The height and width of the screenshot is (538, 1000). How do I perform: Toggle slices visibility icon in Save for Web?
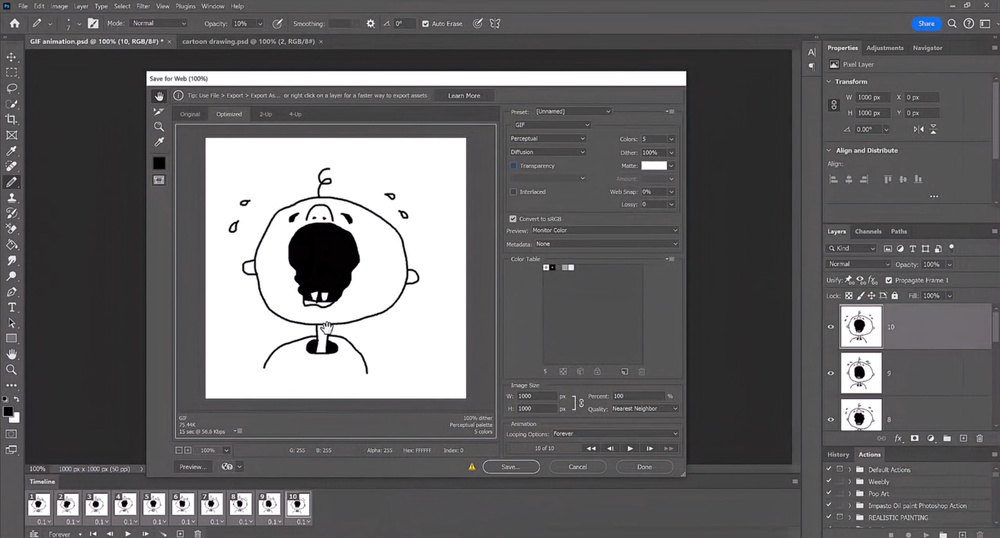tap(159, 179)
